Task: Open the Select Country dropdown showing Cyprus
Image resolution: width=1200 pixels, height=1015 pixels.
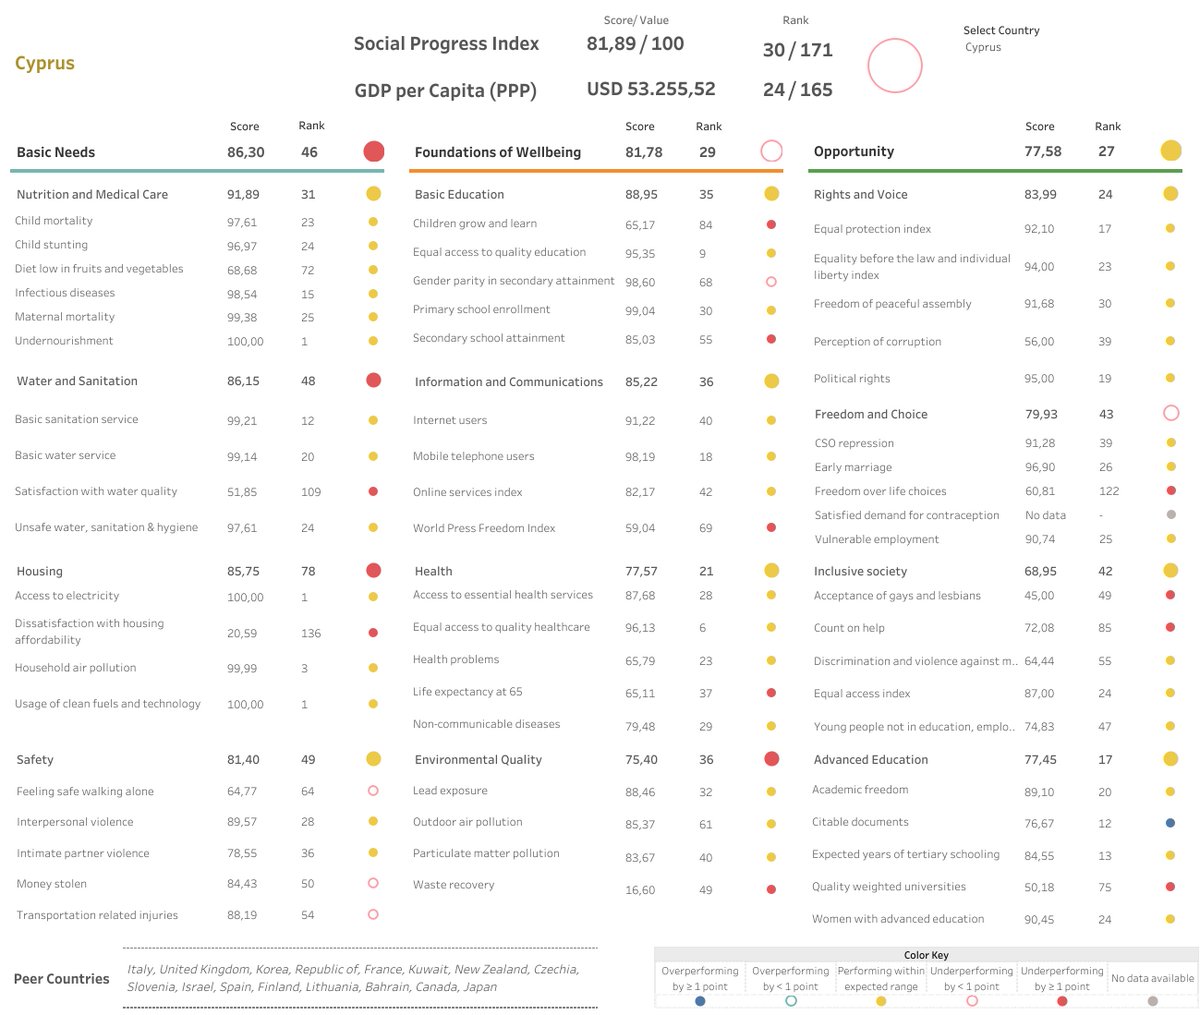Action: pyautogui.click(x=984, y=47)
